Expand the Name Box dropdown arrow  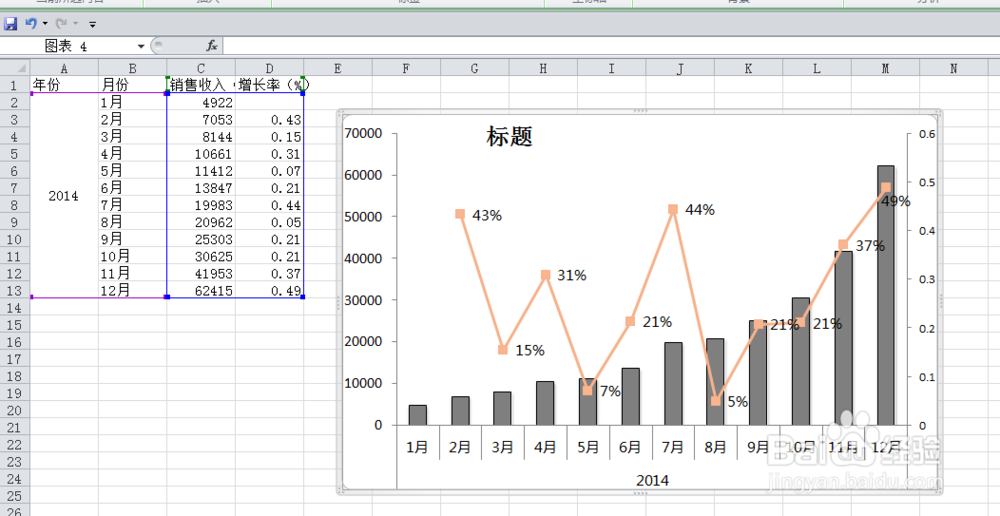tap(141, 46)
